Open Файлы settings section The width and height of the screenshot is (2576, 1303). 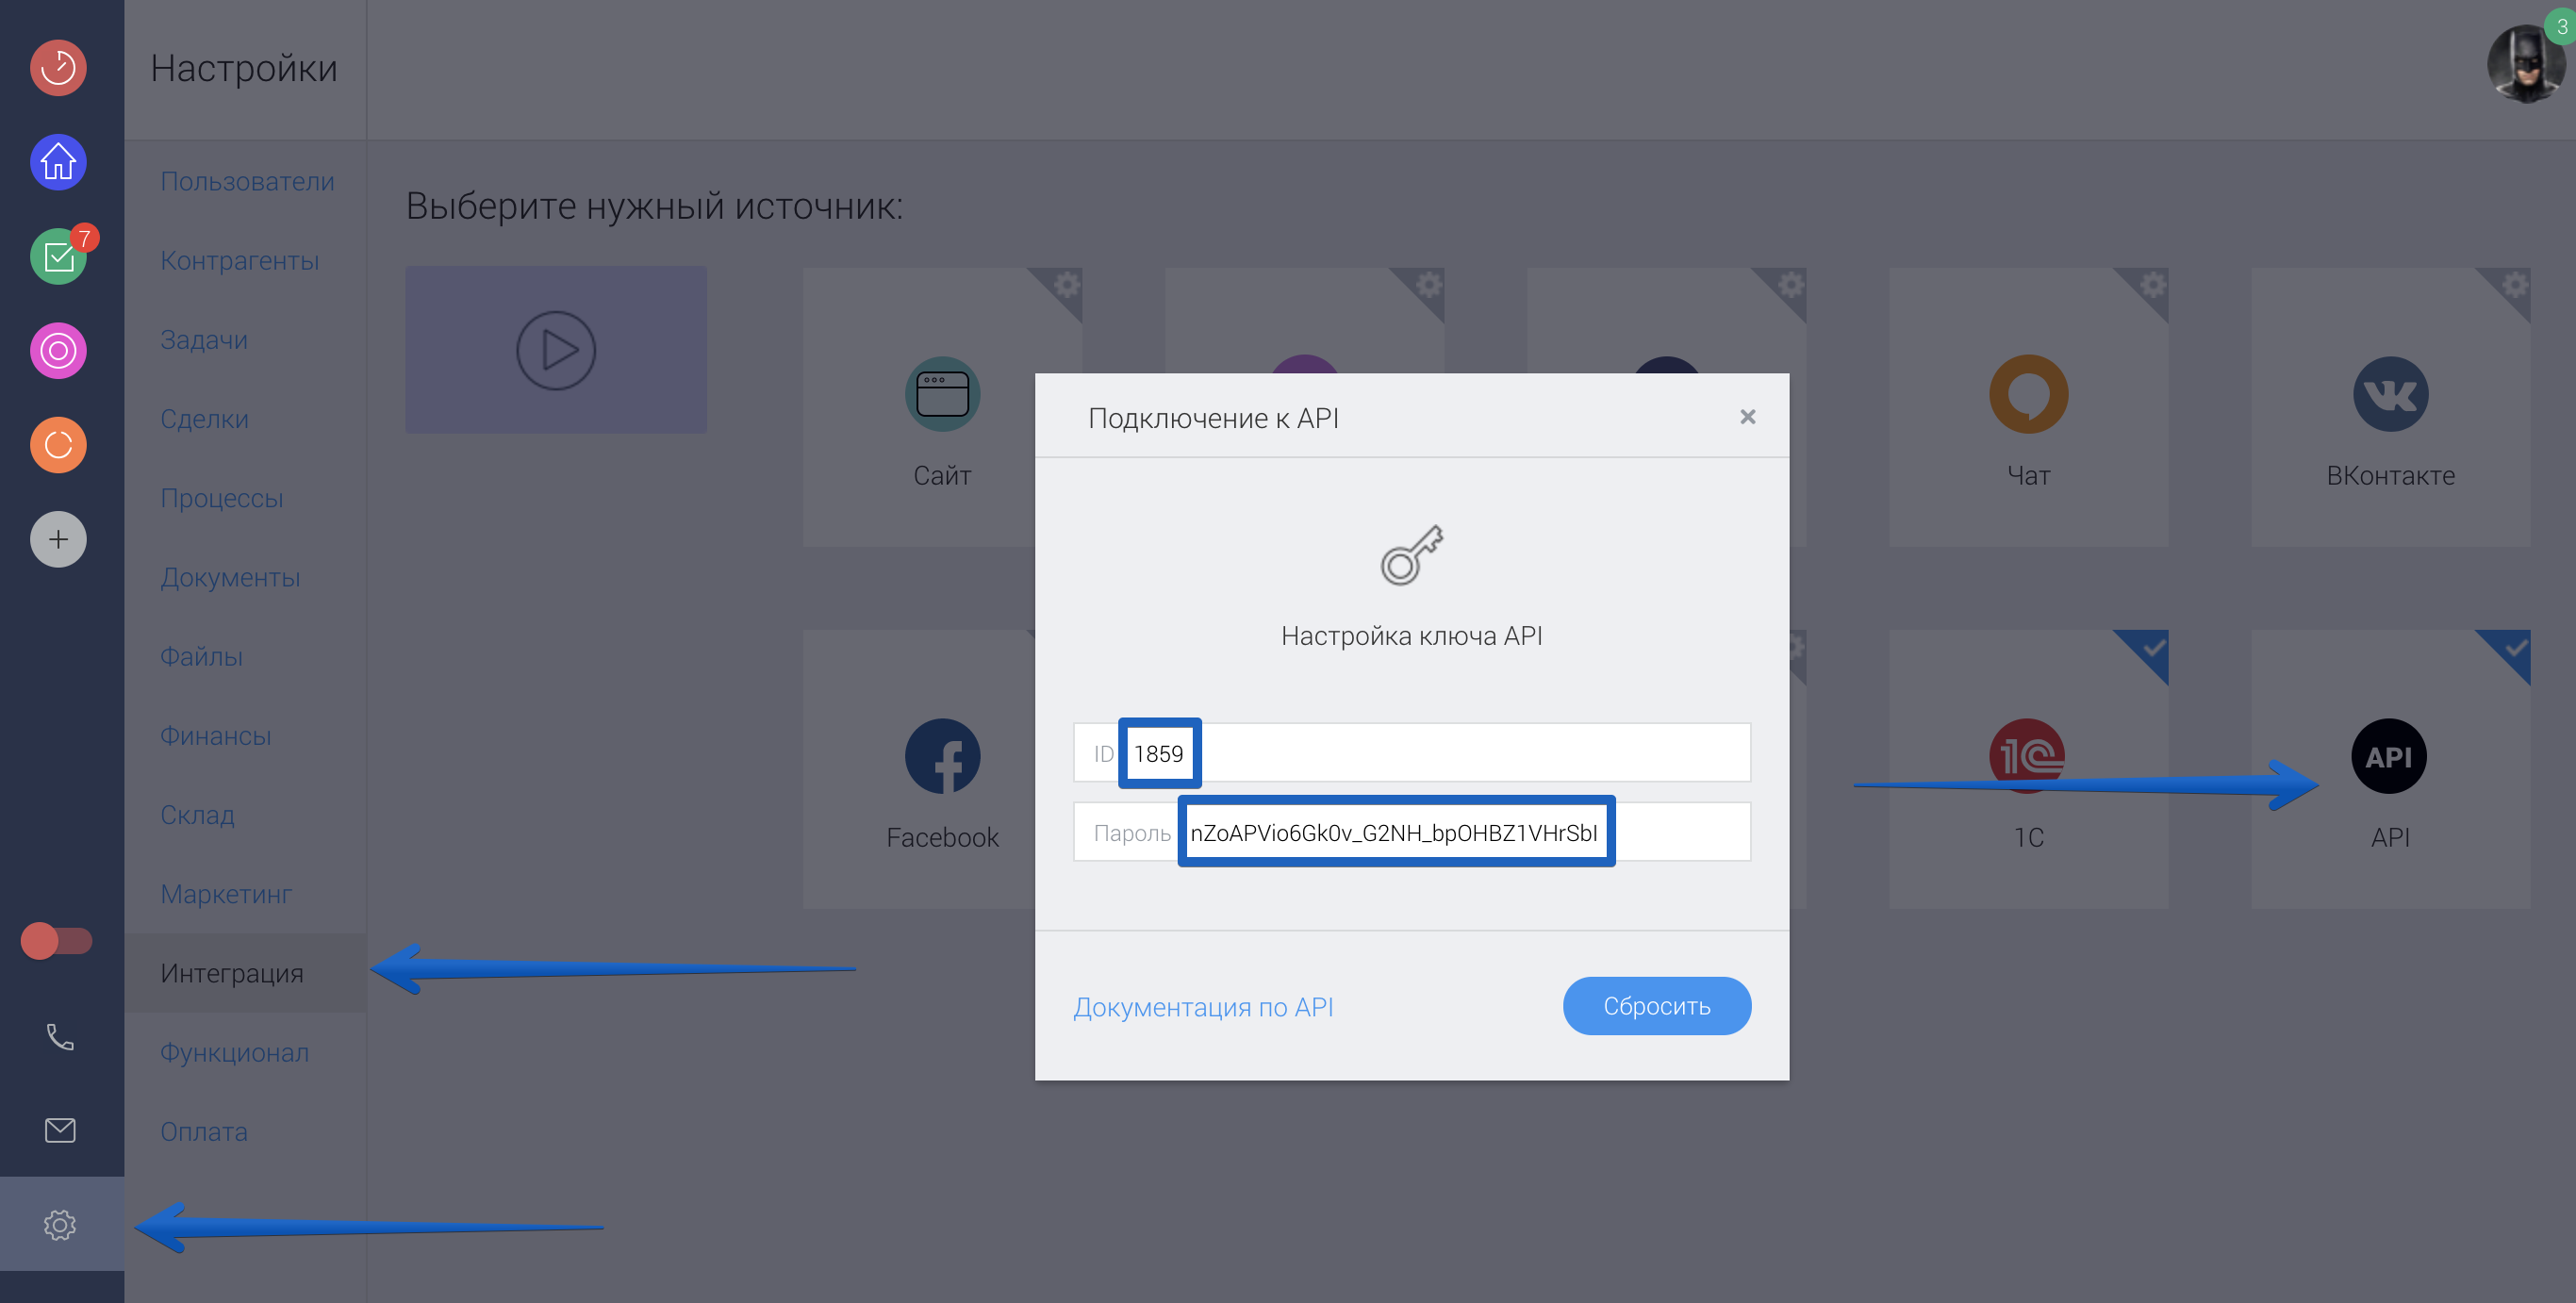click(201, 656)
